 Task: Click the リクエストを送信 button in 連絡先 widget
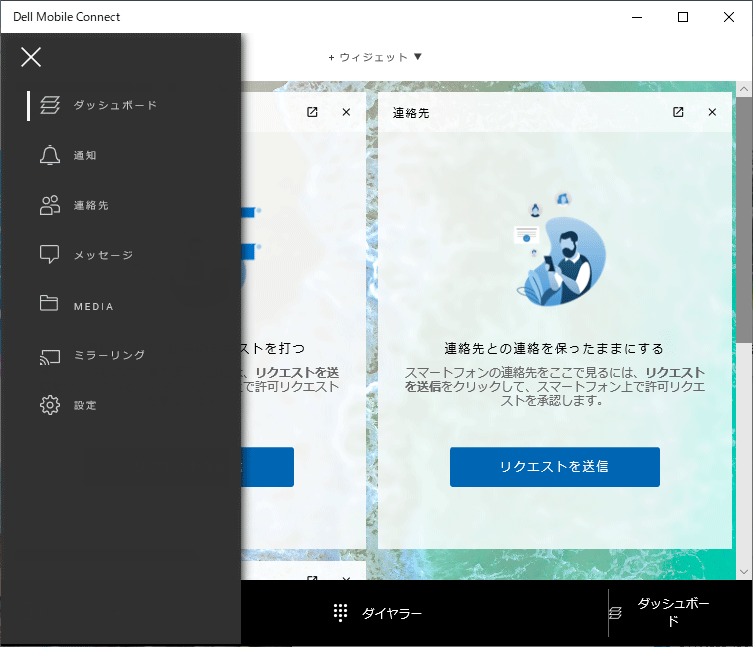click(555, 467)
